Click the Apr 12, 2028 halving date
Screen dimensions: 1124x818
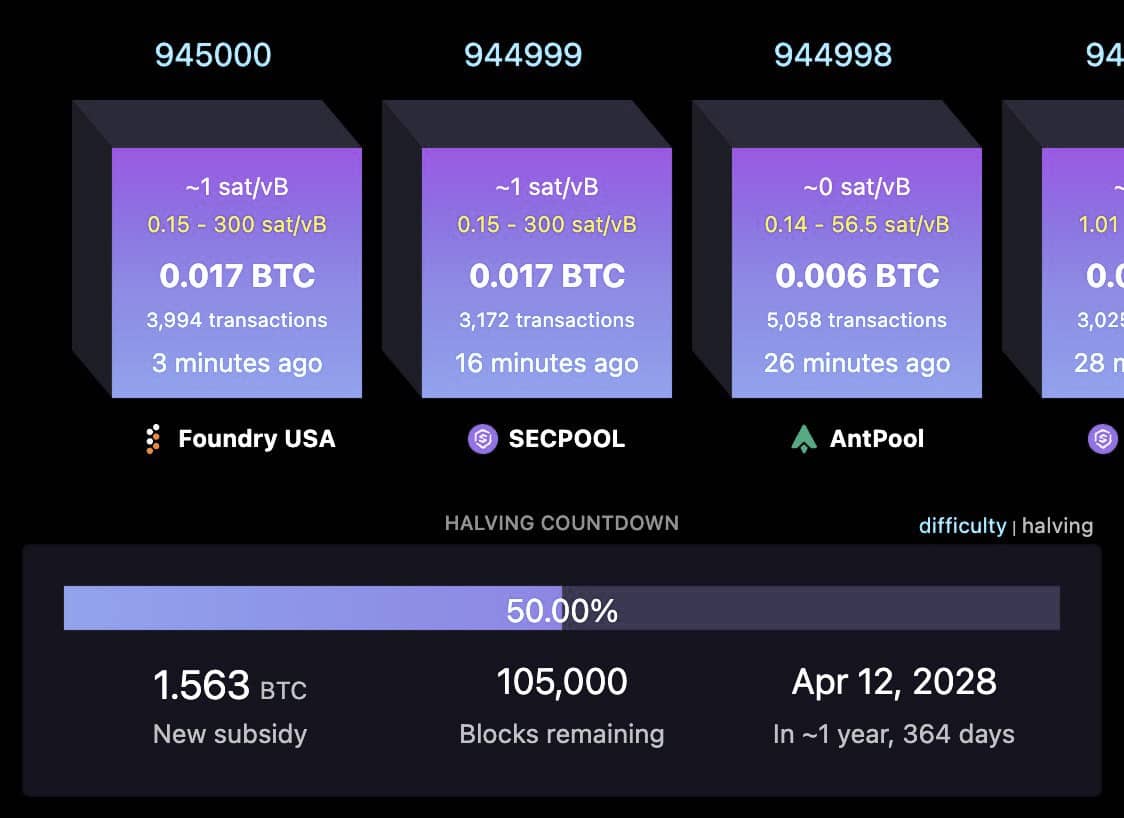coord(894,683)
